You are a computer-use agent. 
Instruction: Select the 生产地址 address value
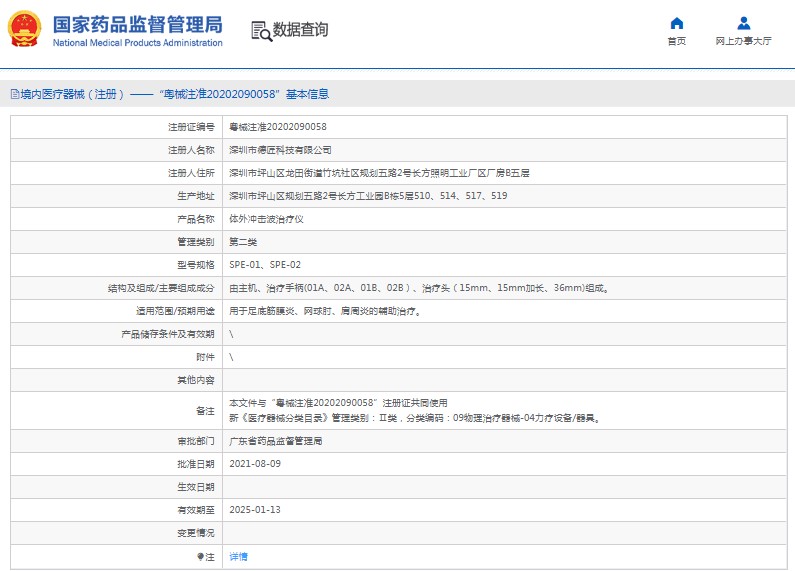pyautogui.click(x=368, y=196)
